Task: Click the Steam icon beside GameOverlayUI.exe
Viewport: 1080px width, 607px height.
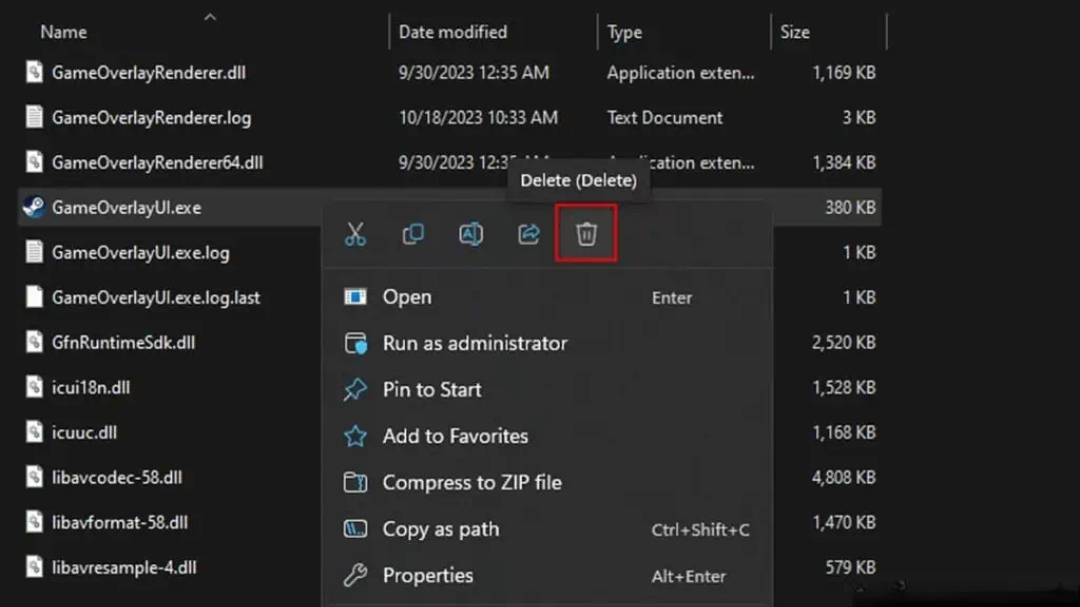Action: click(x=34, y=208)
